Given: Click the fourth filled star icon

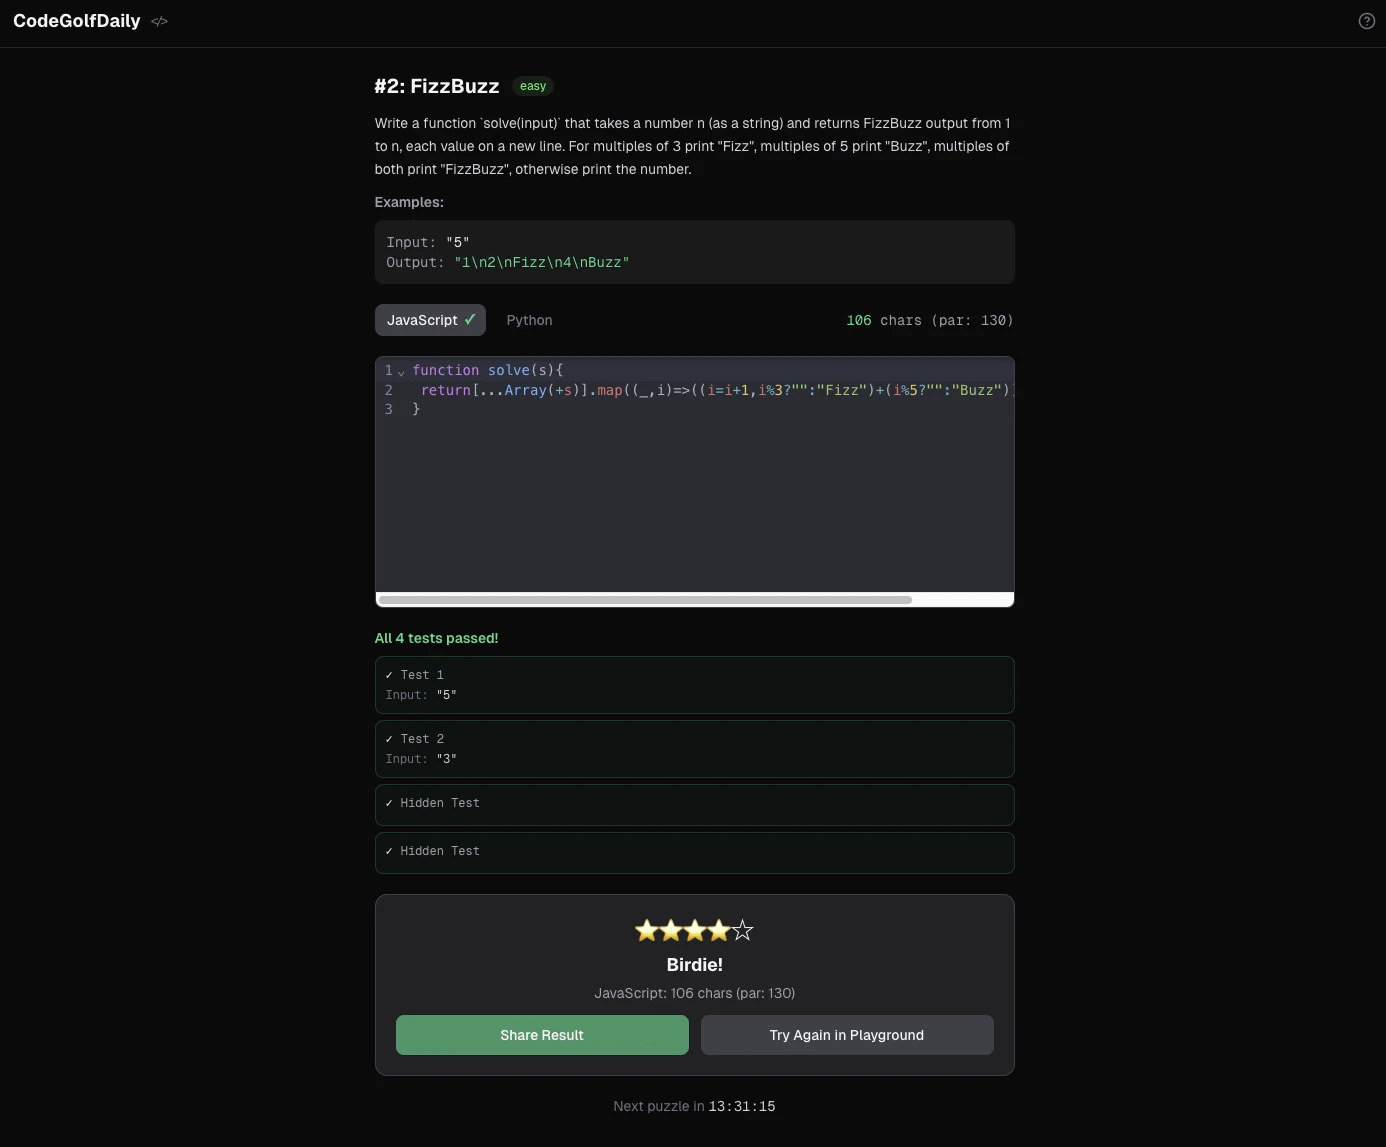Looking at the screenshot, I should [x=719, y=930].
